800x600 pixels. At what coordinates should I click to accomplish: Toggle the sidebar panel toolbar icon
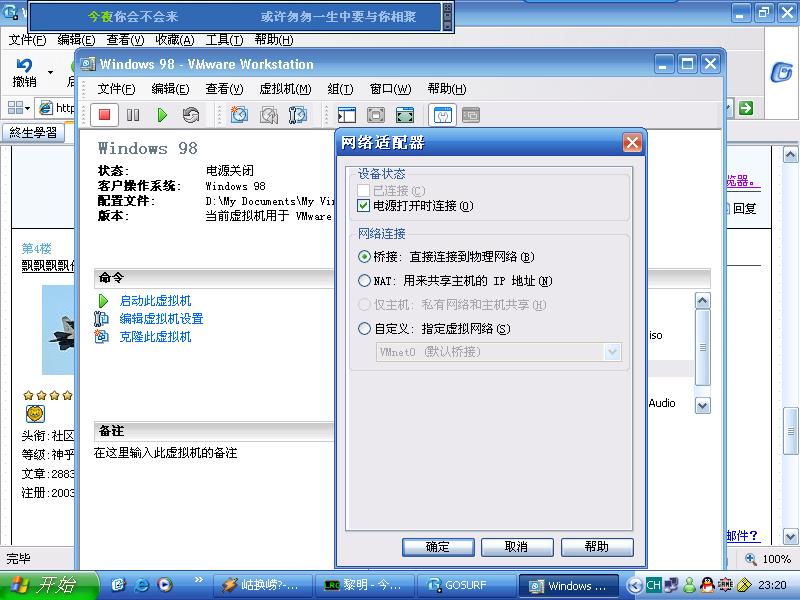tap(347, 115)
